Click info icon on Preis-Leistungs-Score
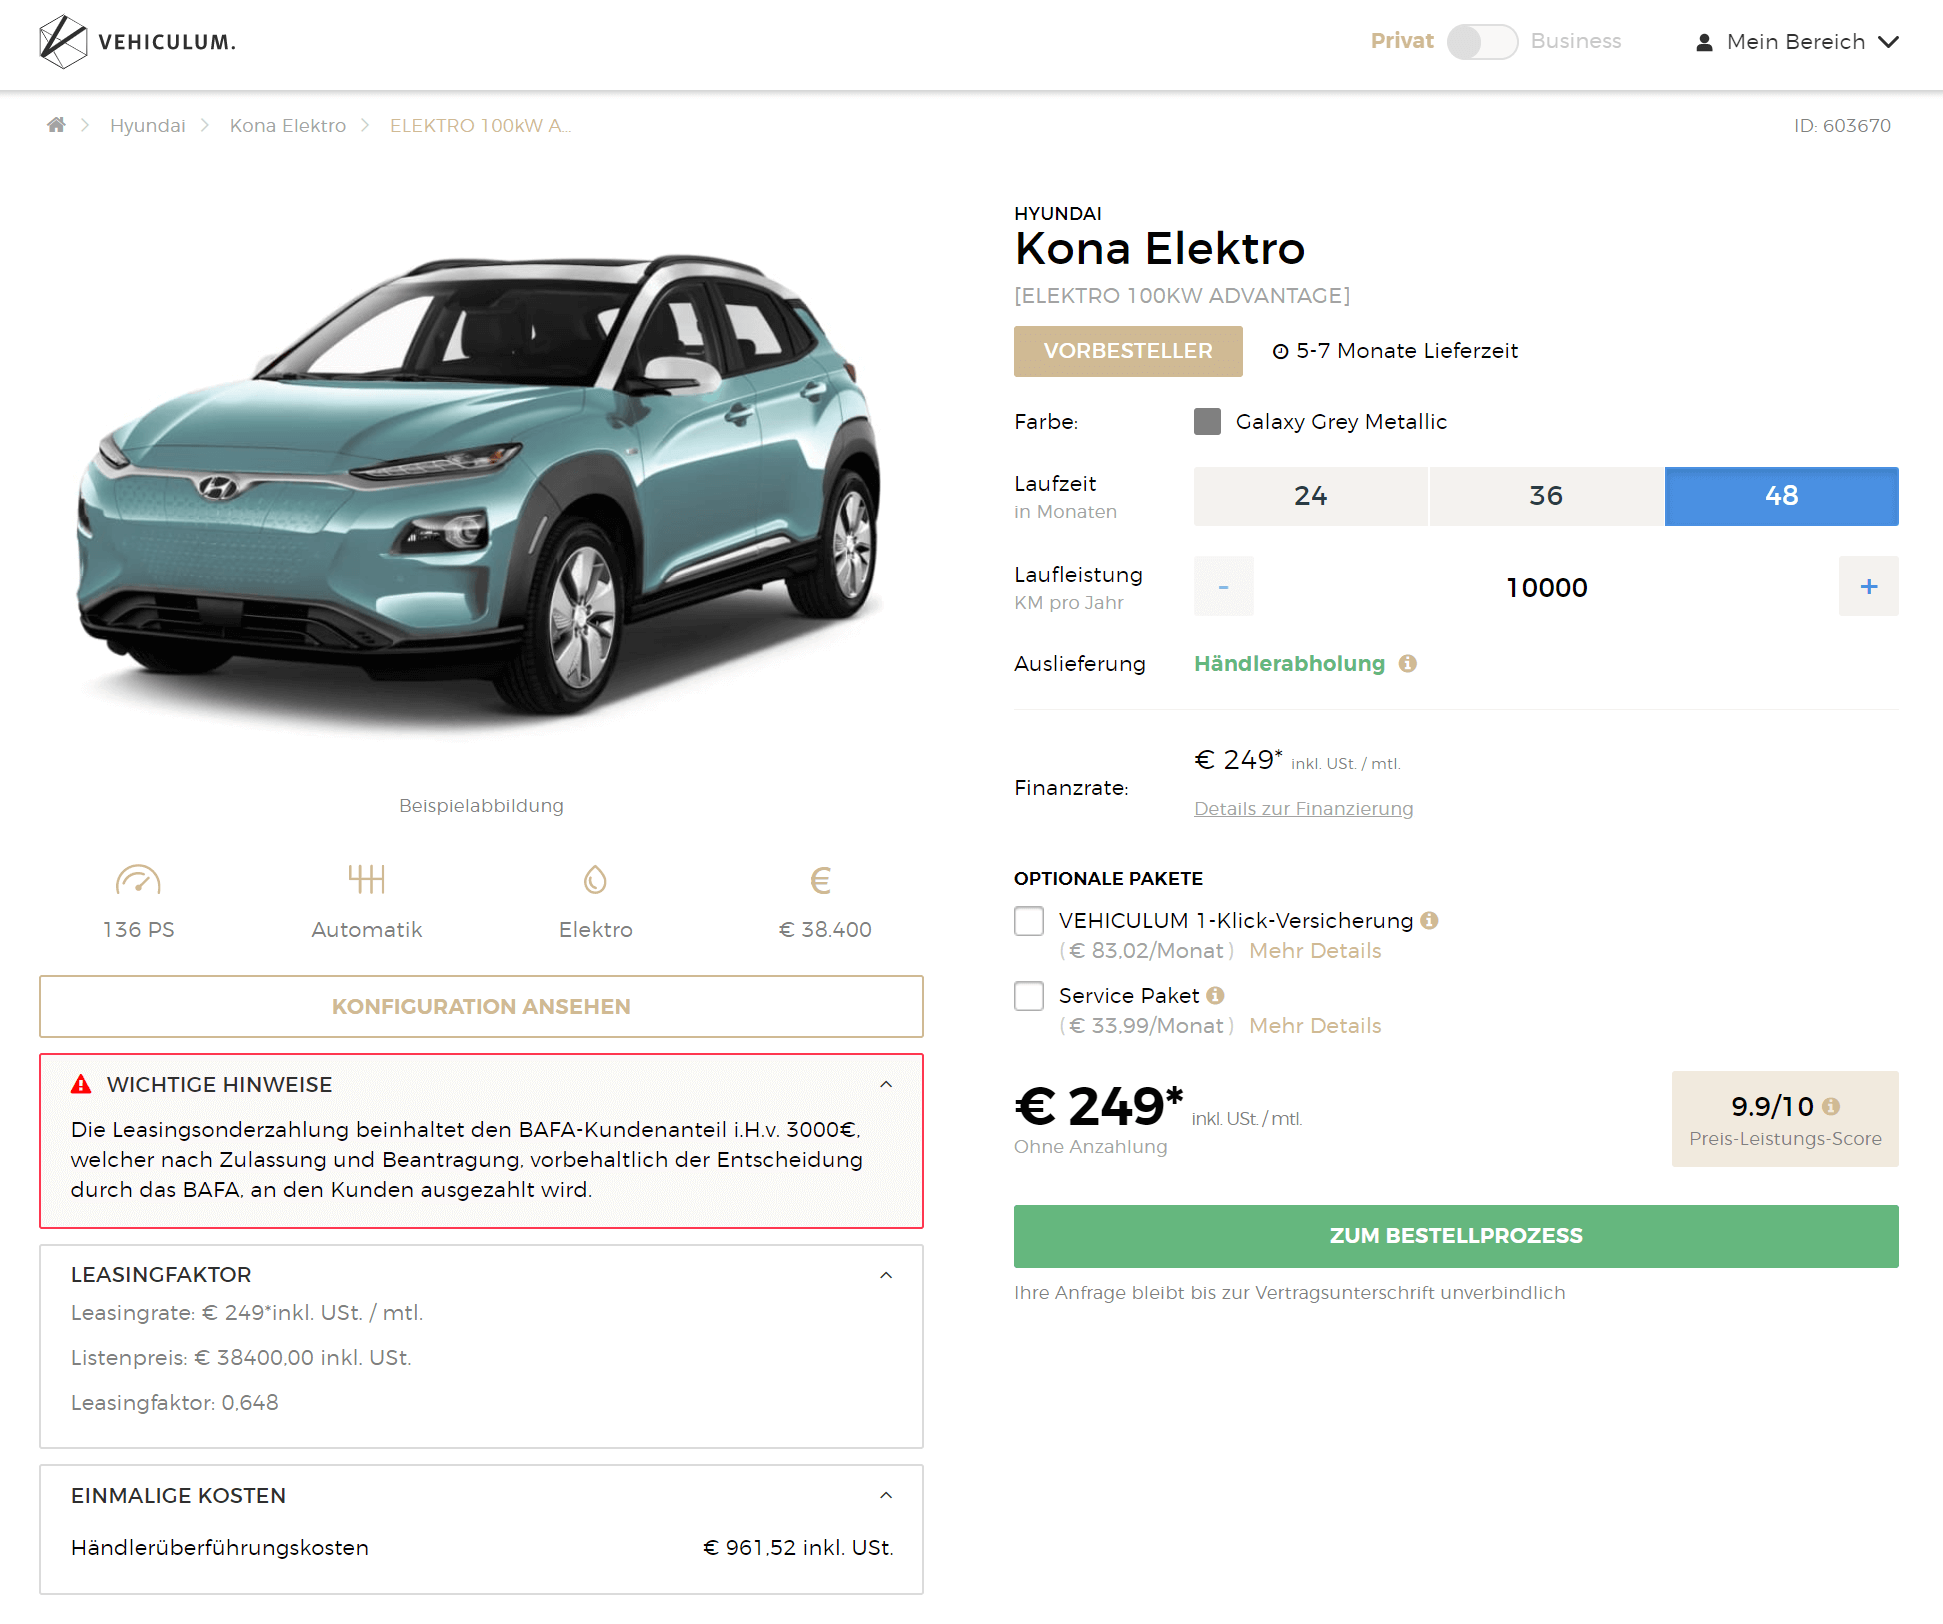 click(1831, 1107)
